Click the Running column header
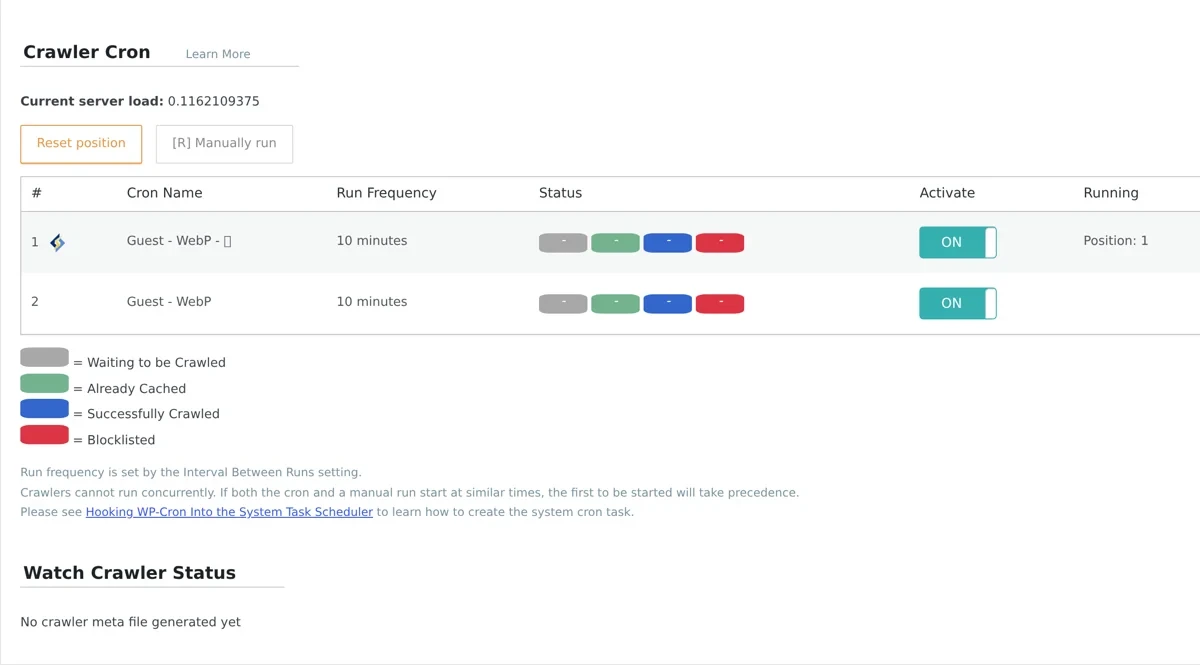The width and height of the screenshot is (1200, 665). [x=1111, y=193]
